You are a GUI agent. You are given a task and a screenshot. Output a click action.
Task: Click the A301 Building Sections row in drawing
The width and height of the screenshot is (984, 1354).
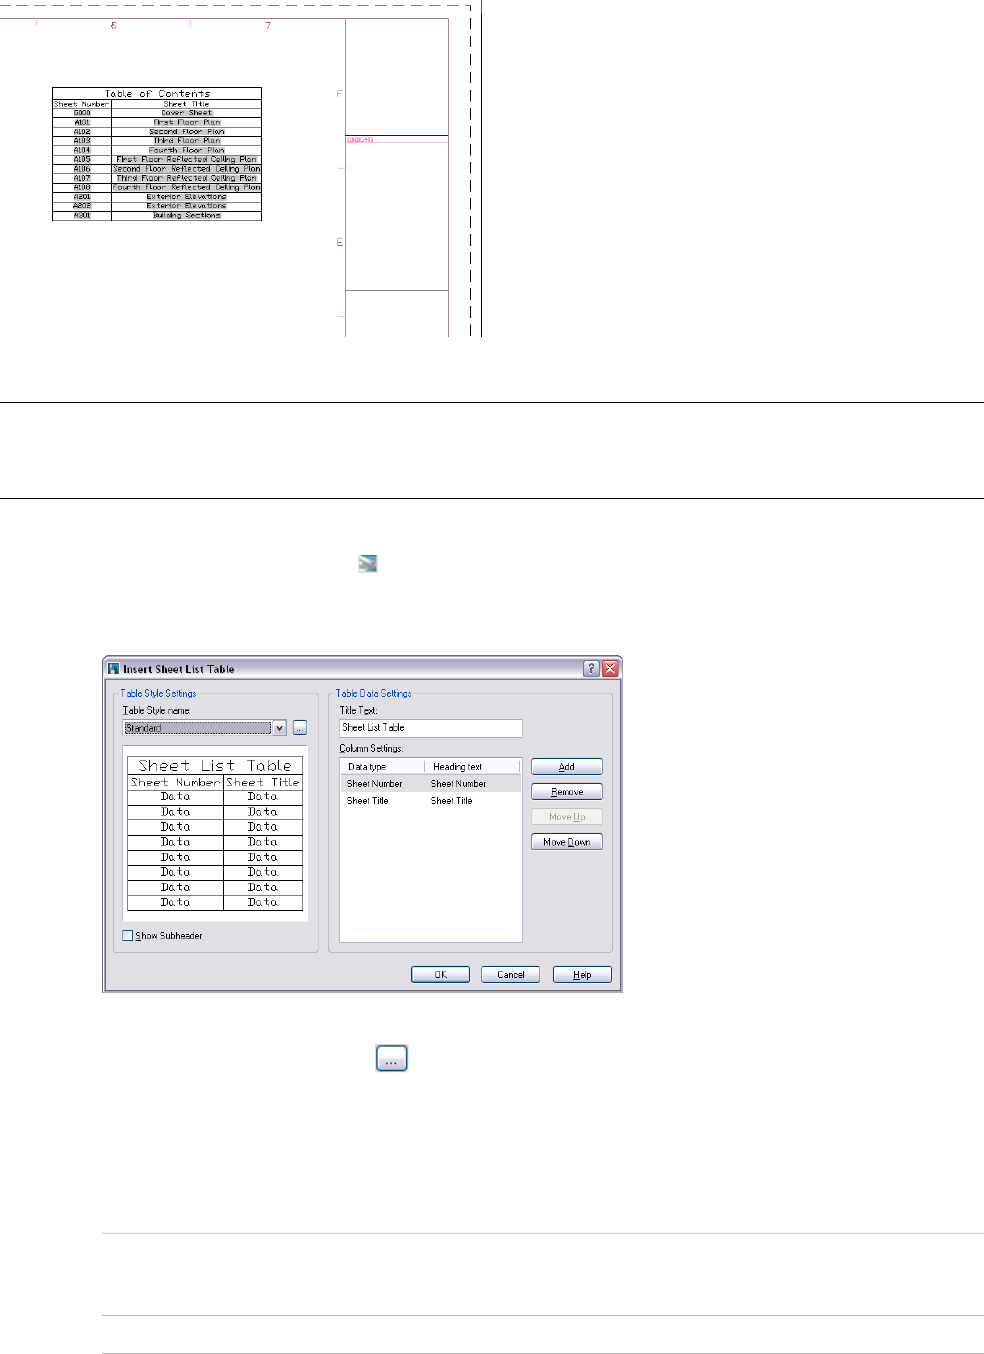tap(157, 215)
